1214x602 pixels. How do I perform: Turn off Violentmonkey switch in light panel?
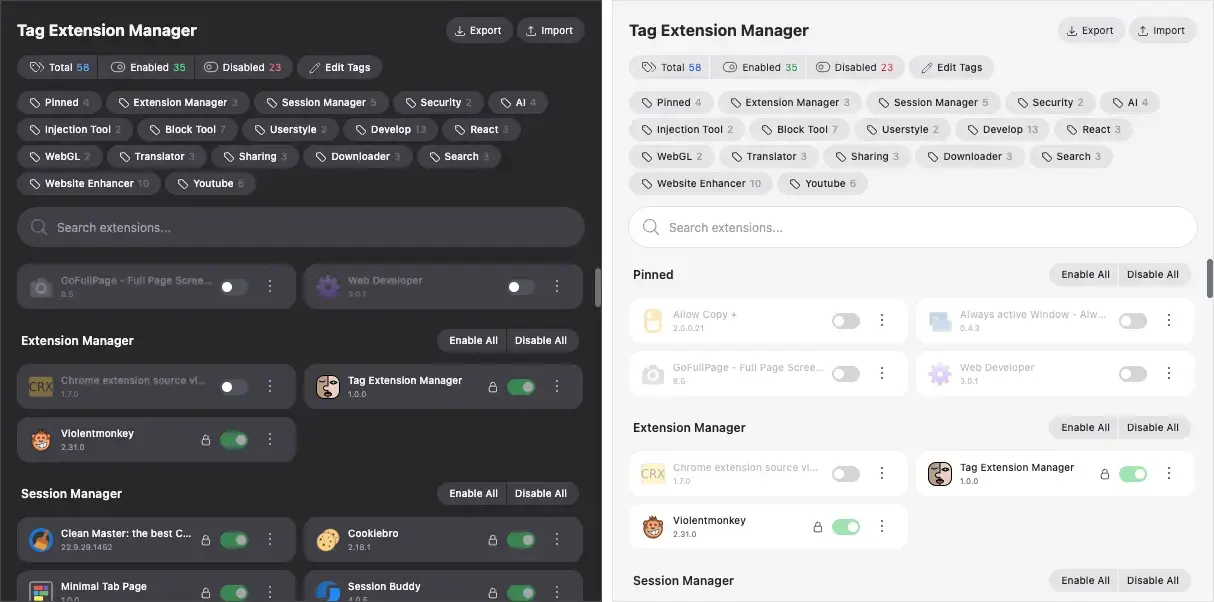pos(846,527)
